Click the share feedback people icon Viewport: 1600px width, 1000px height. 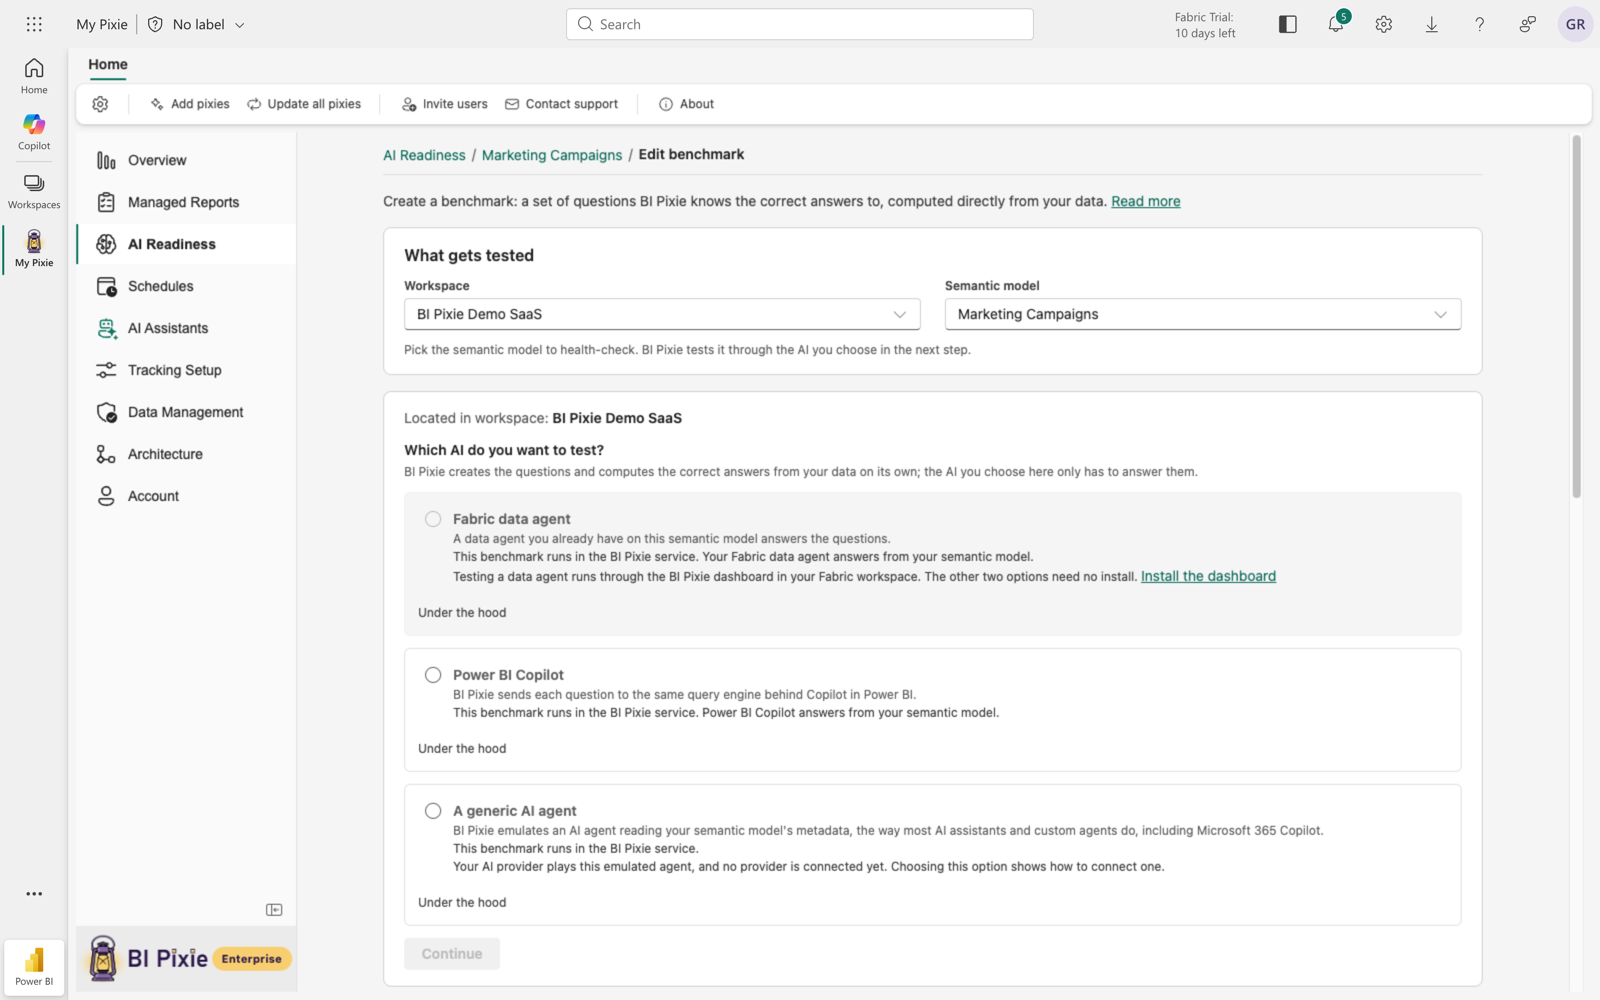tap(1527, 24)
